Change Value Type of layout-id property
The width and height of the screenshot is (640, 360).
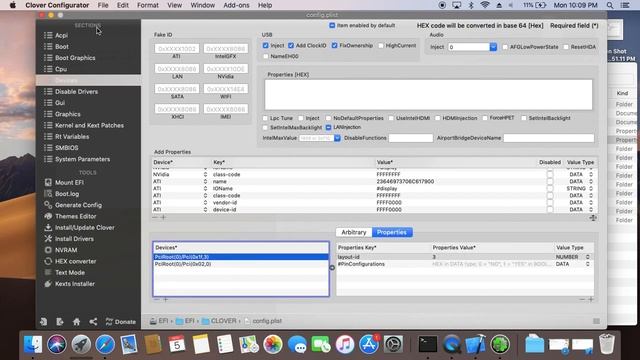point(588,257)
